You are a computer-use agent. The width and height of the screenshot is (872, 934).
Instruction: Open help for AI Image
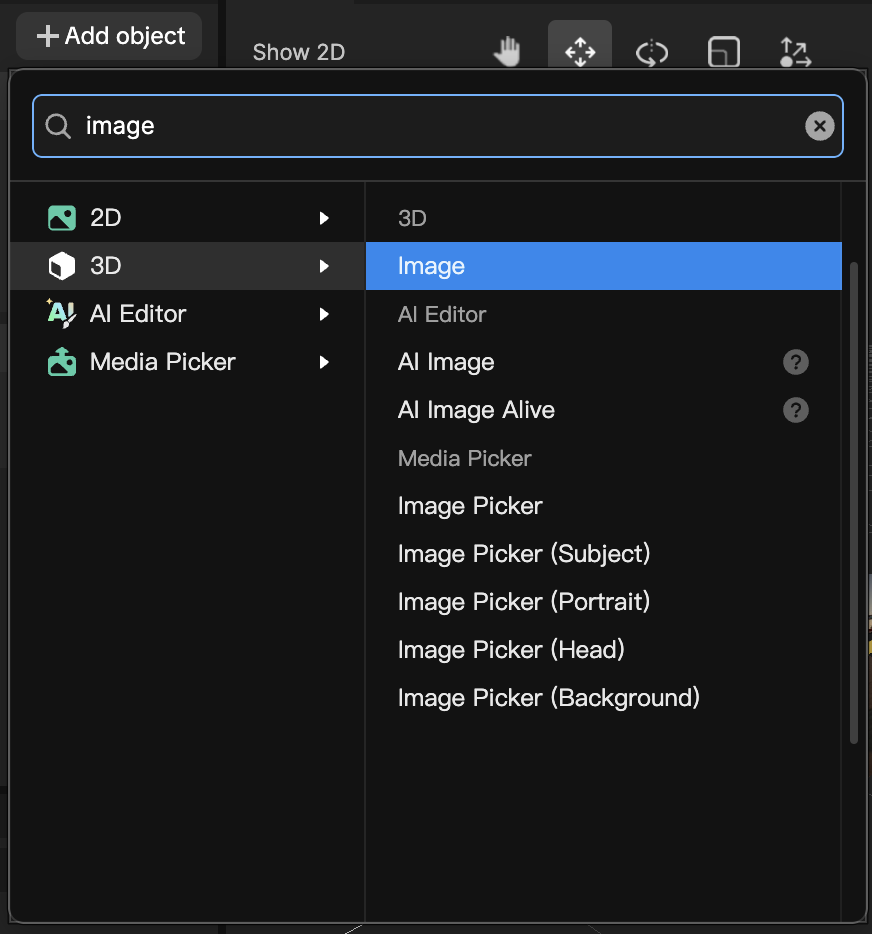pyautogui.click(x=796, y=362)
